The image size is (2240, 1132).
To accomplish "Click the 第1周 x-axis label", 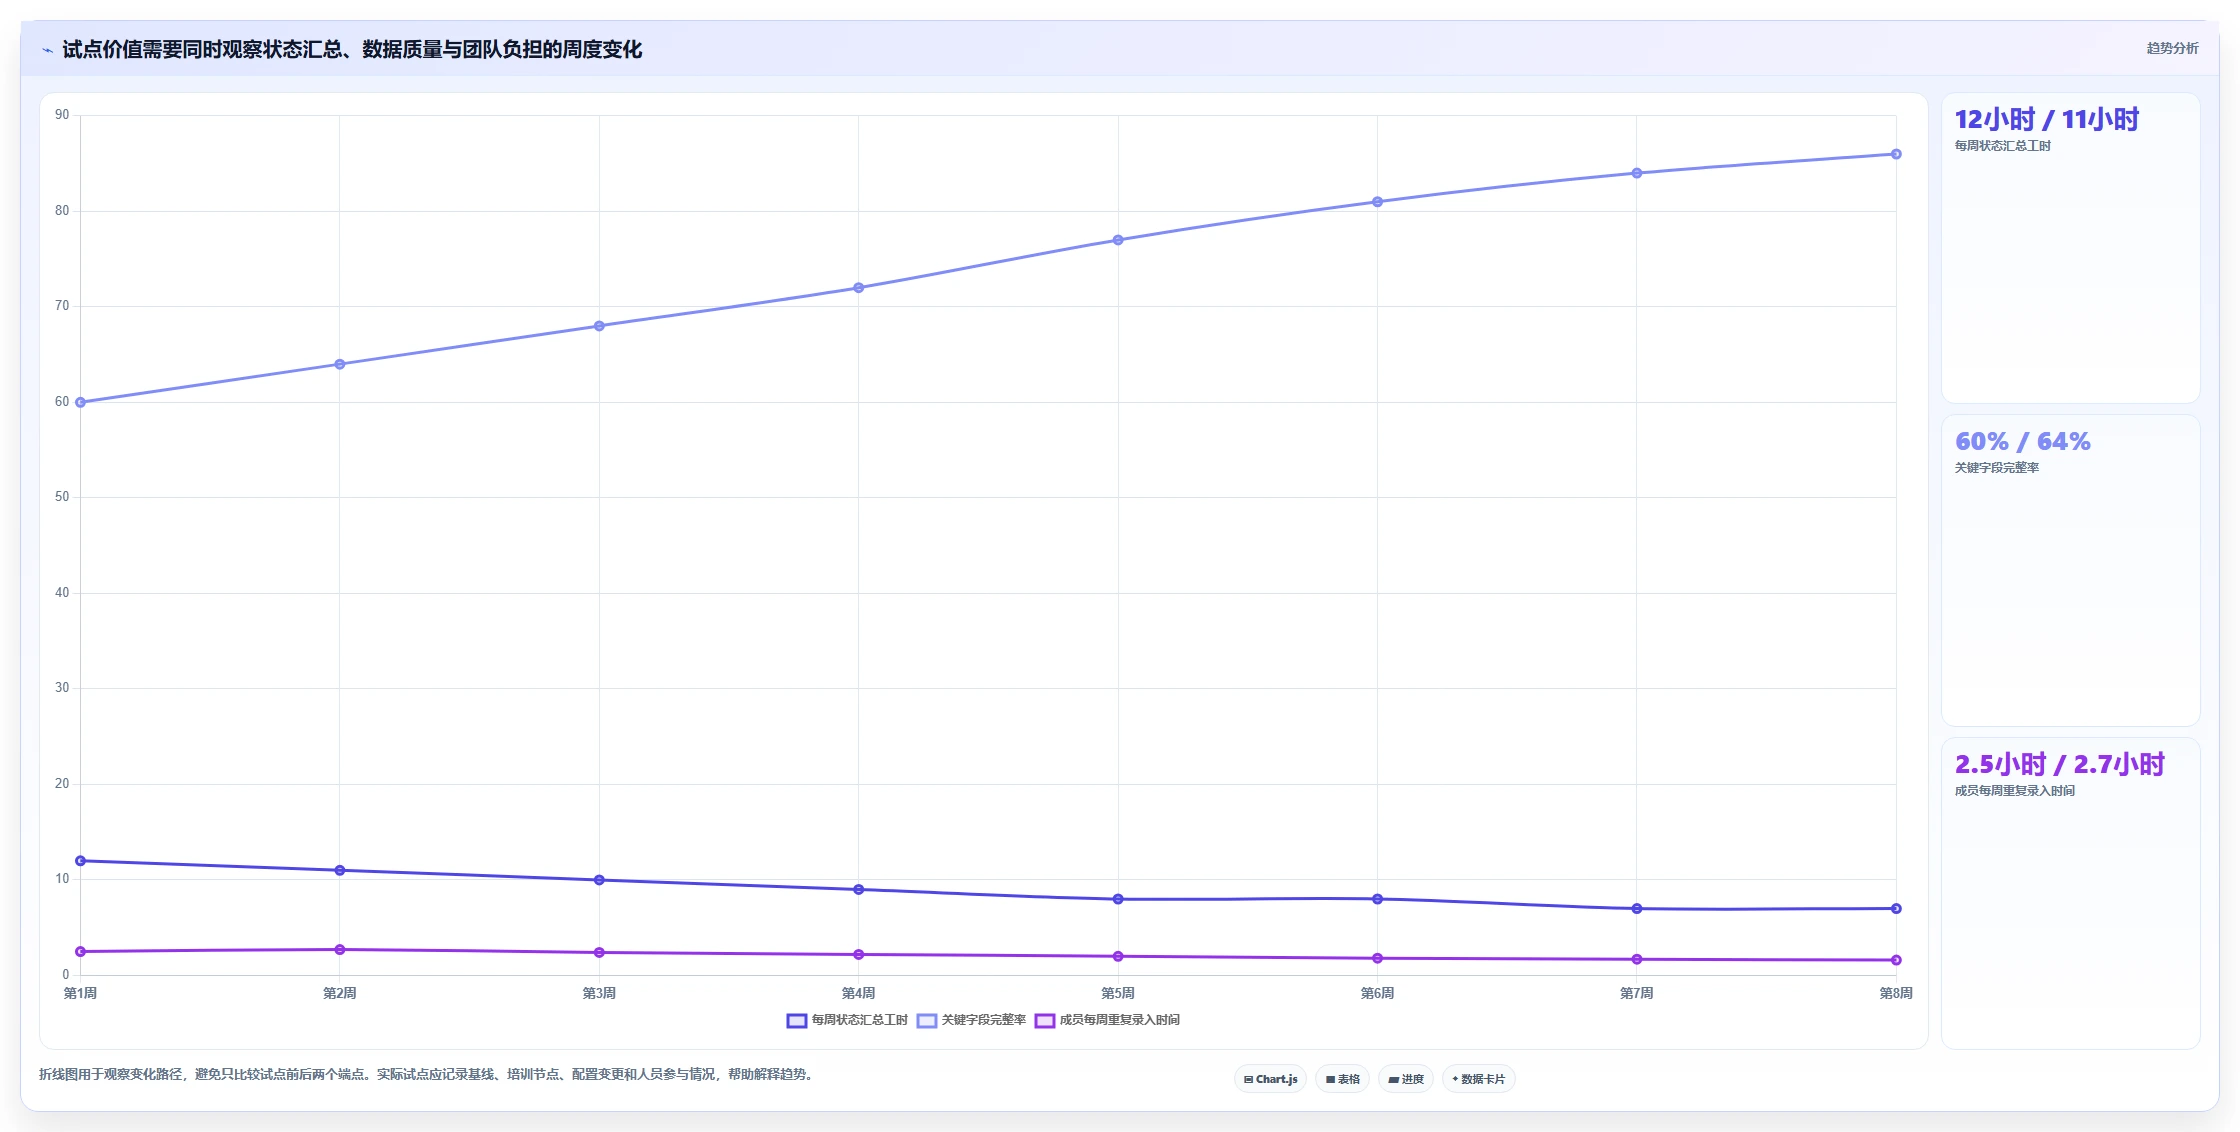I will 81,993.
